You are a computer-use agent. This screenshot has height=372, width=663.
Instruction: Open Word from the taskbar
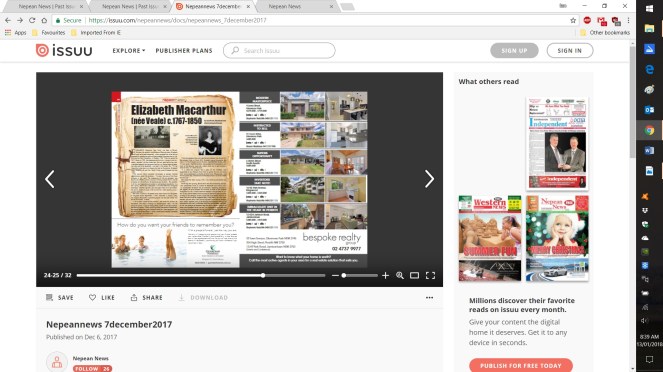pyautogui.click(x=649, y=150)
